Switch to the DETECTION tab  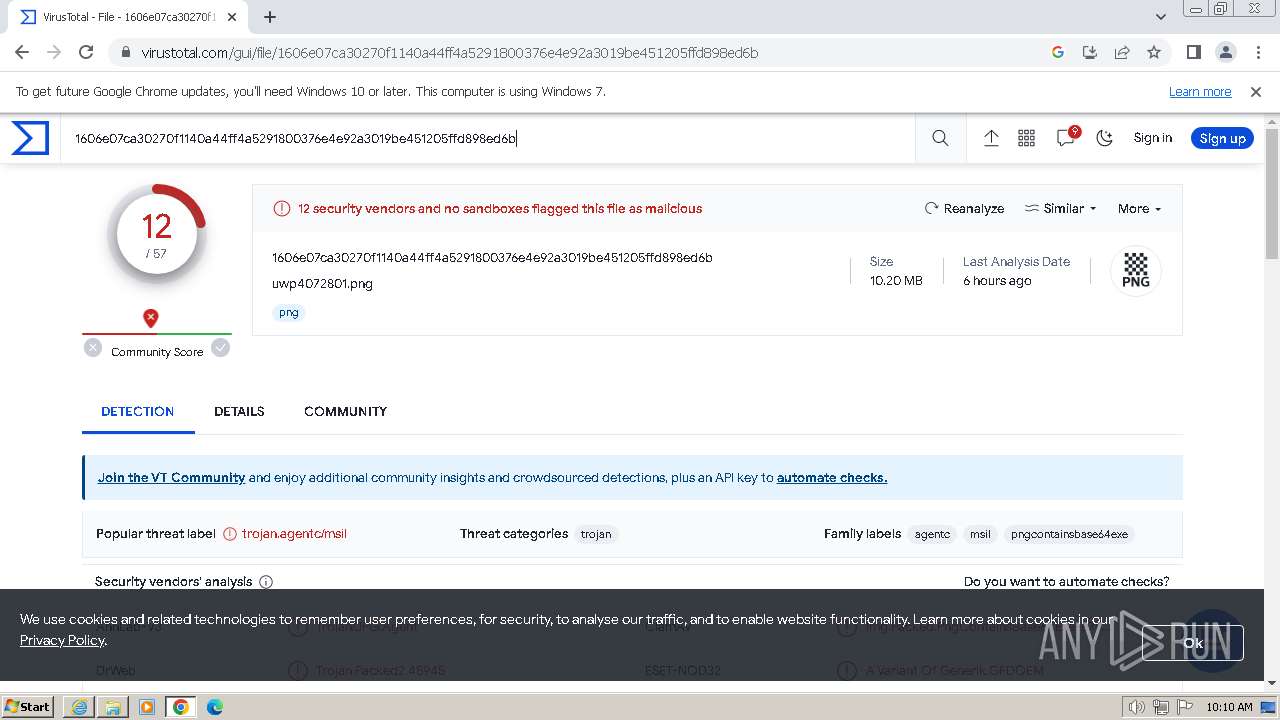click(x=138, y=411)
